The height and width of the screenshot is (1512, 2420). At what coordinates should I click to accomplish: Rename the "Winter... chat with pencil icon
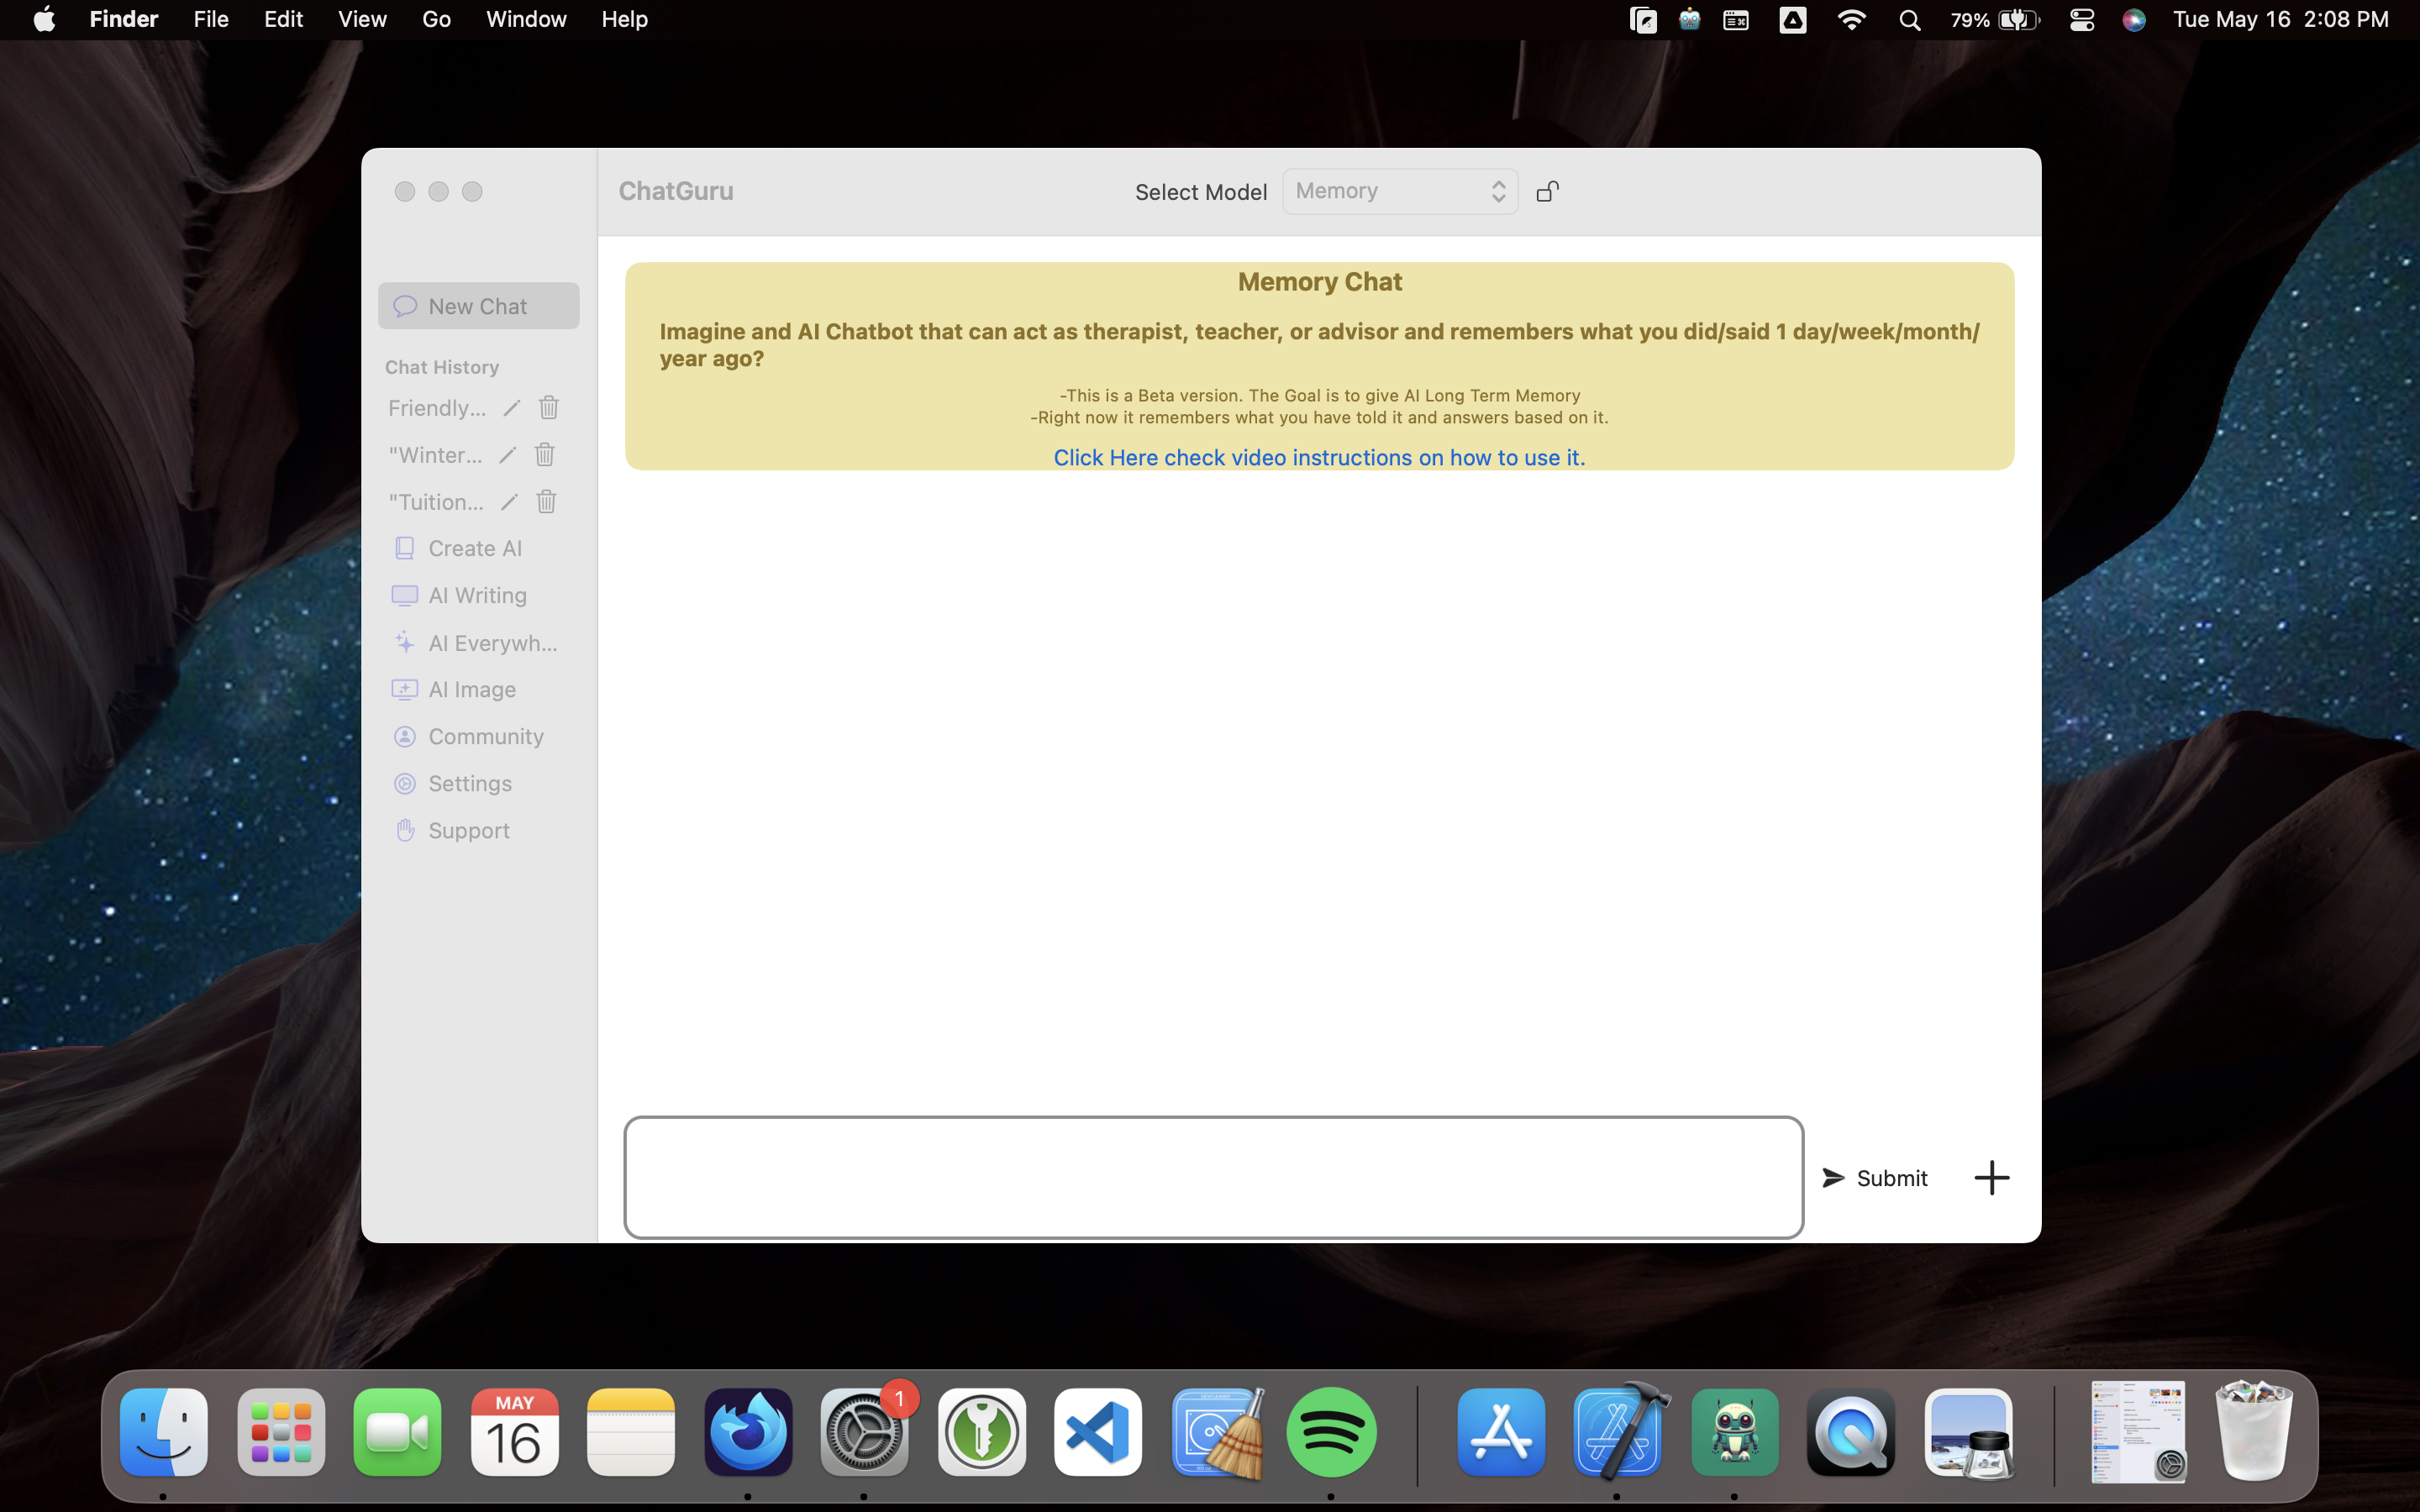click(507, 455)
